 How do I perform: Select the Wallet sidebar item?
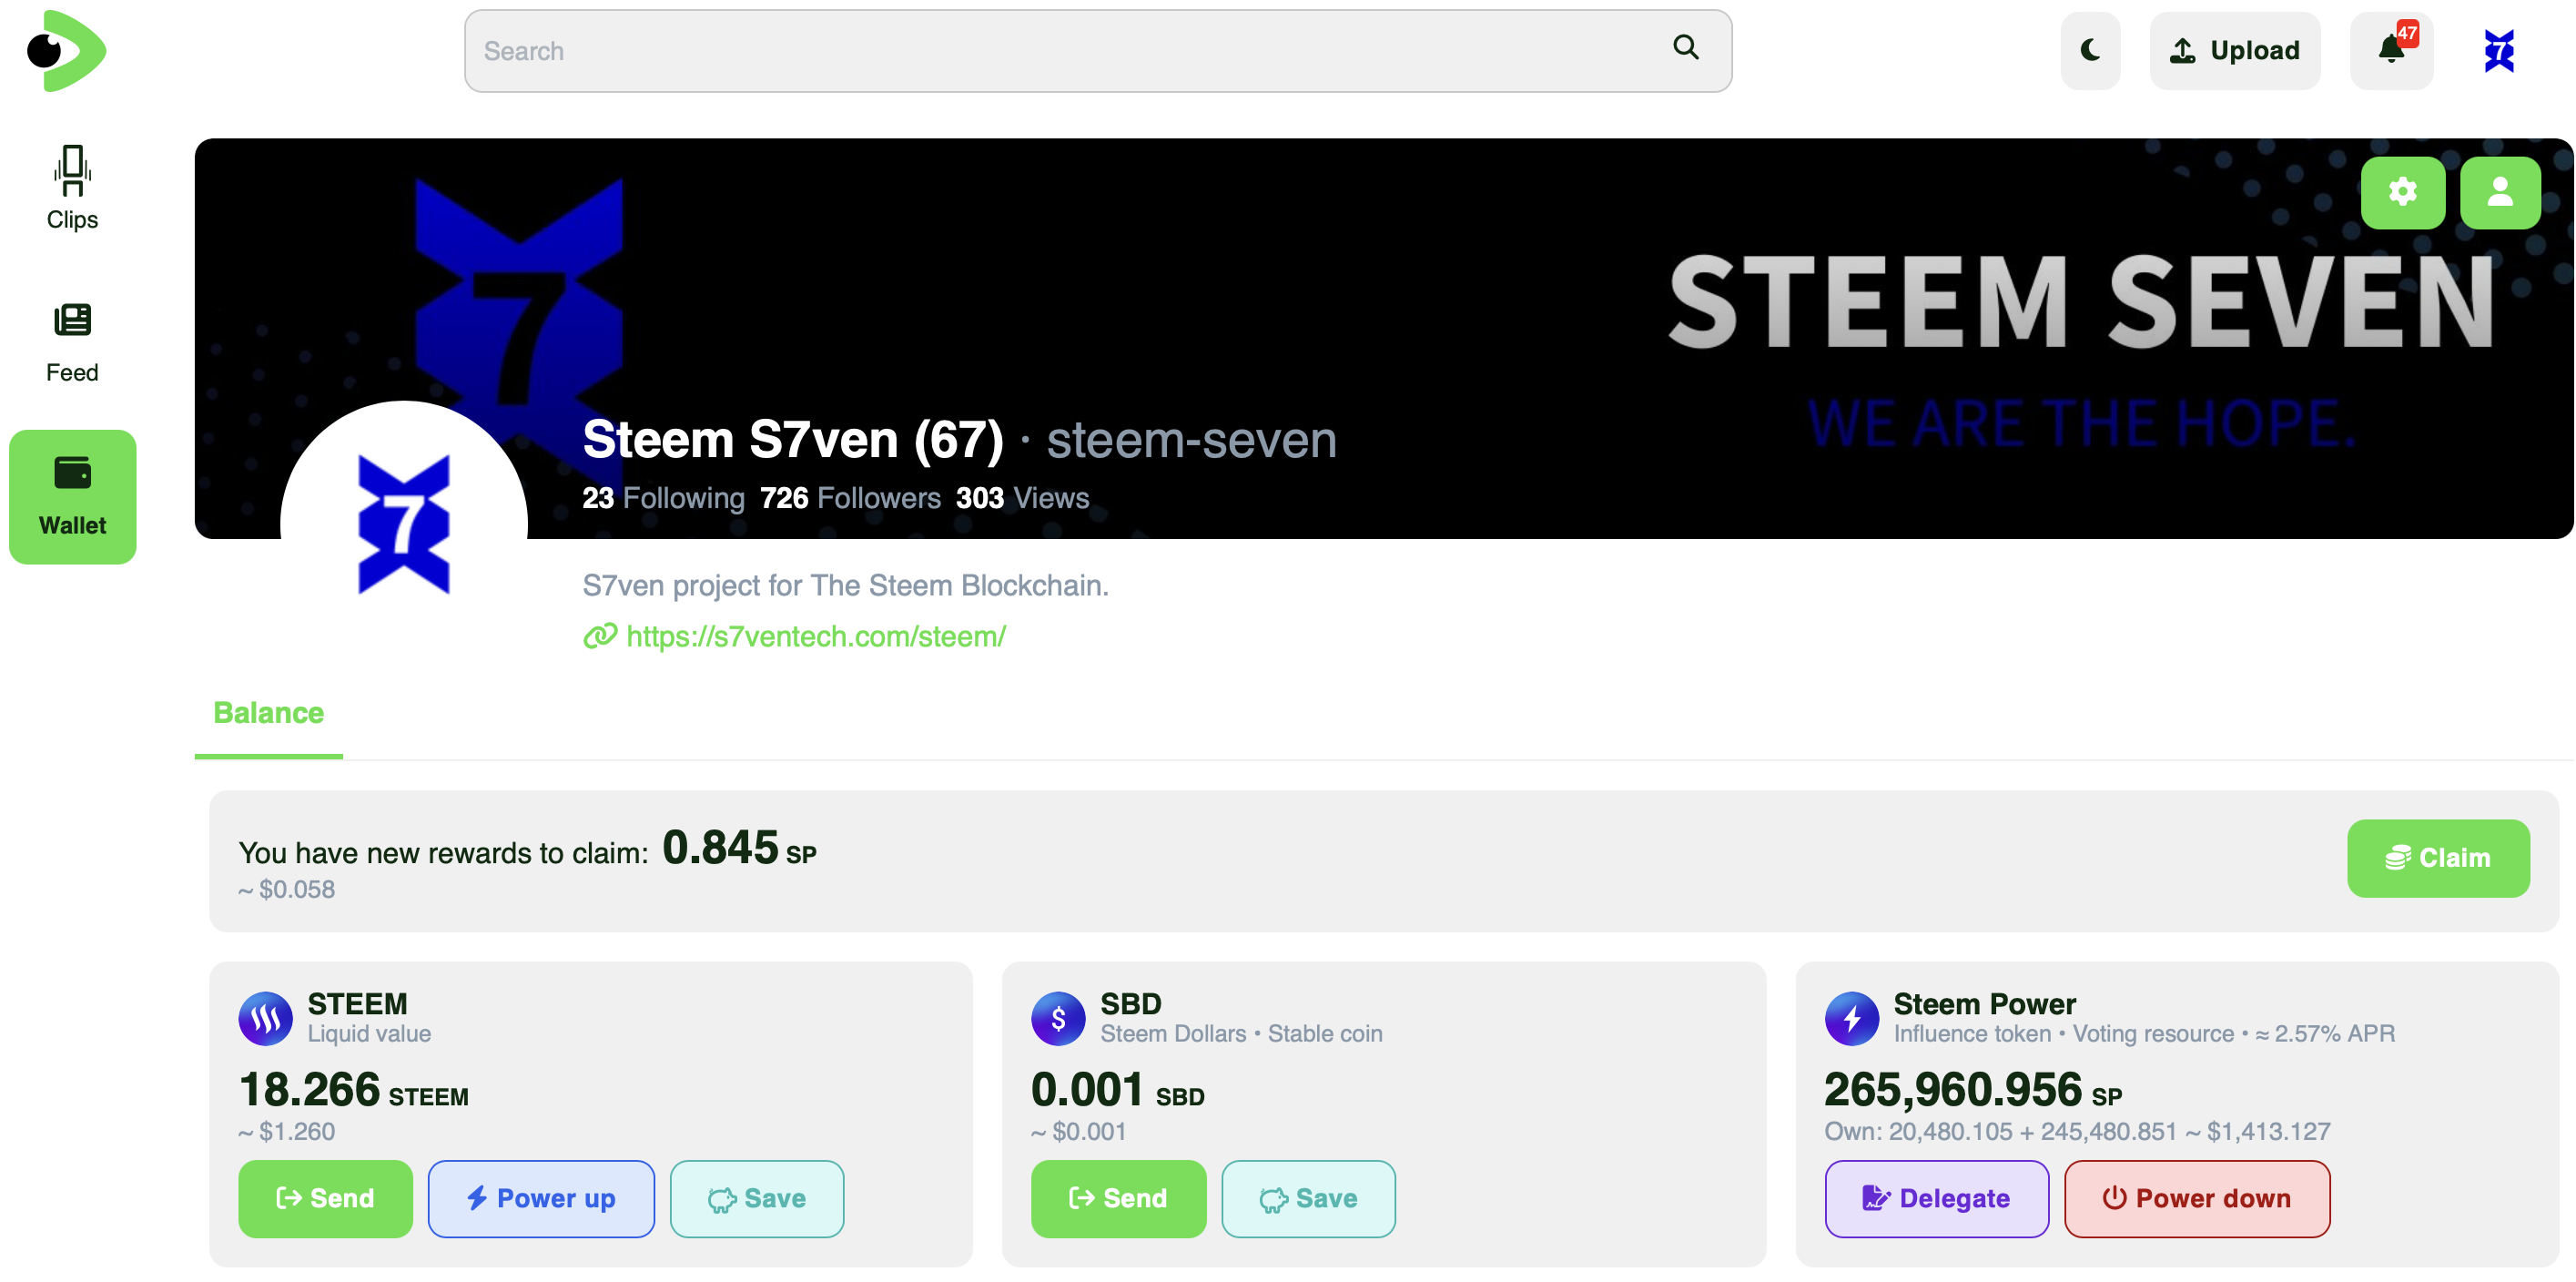(72, 496)
